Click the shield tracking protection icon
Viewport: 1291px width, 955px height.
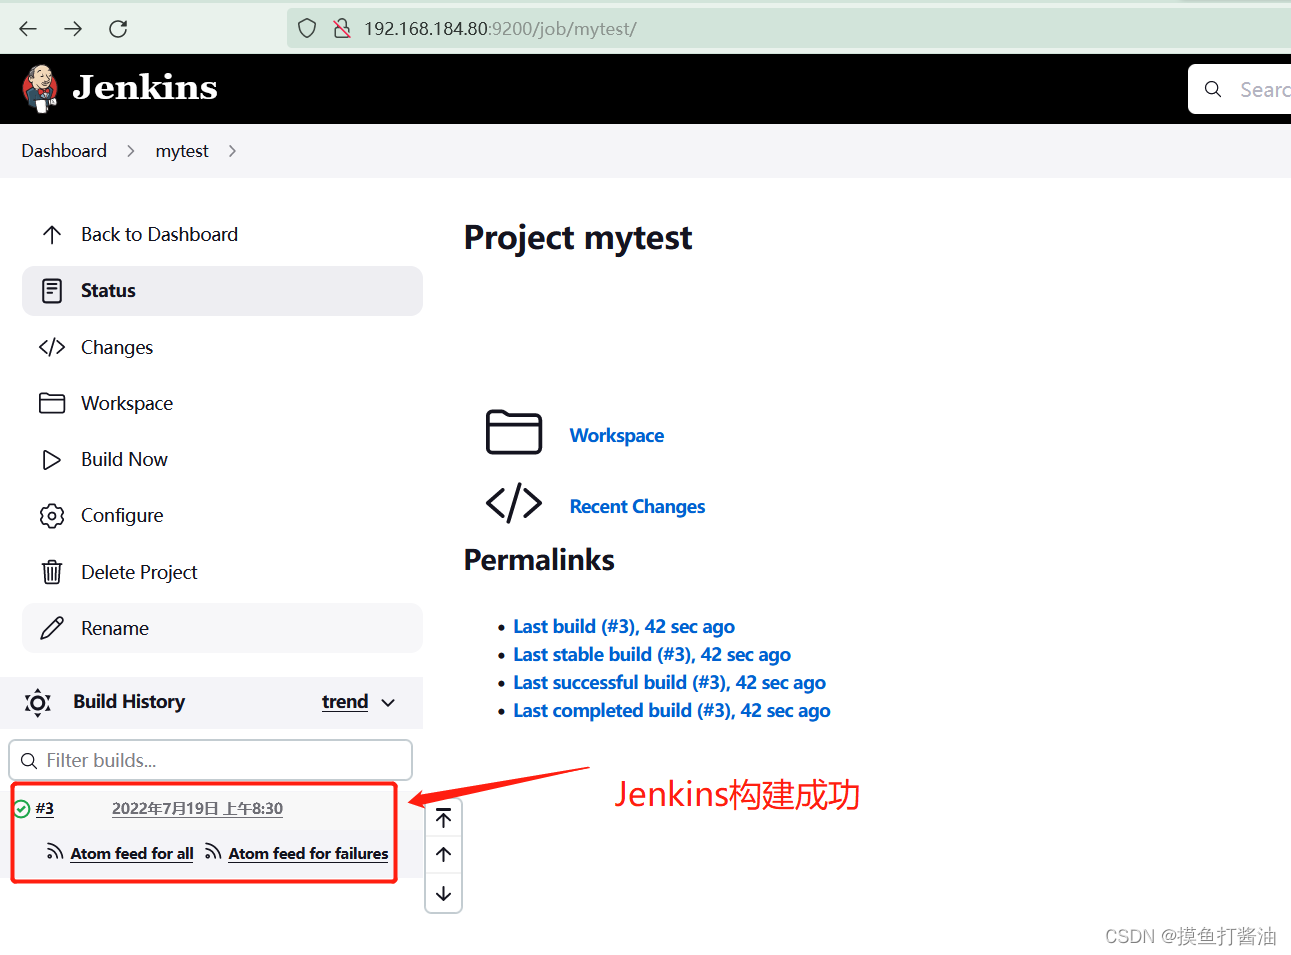(x=307, y=29)
